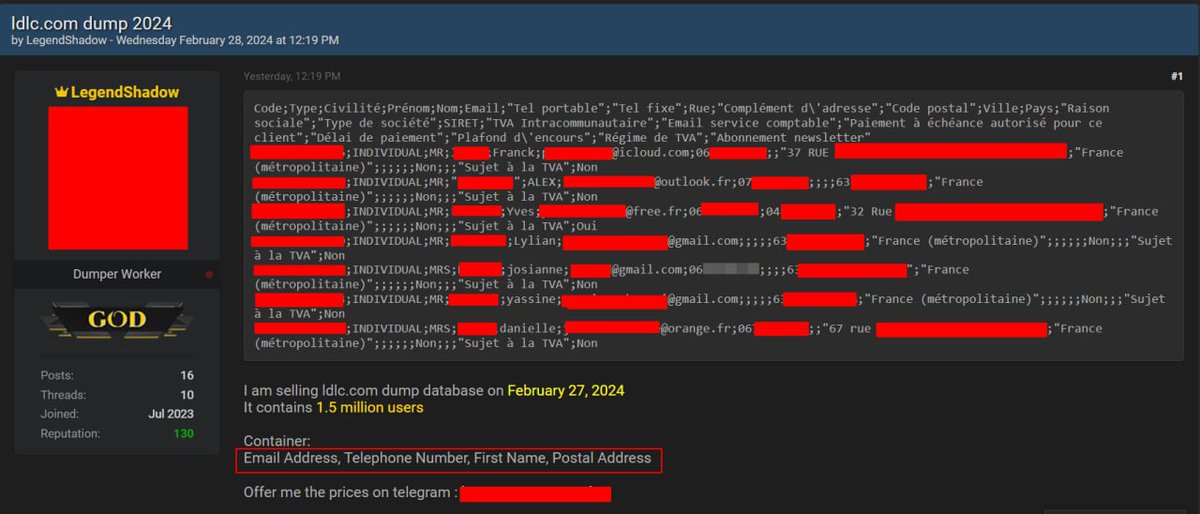
Task: Click the red offline status dot
Action: tap(209, 274)
